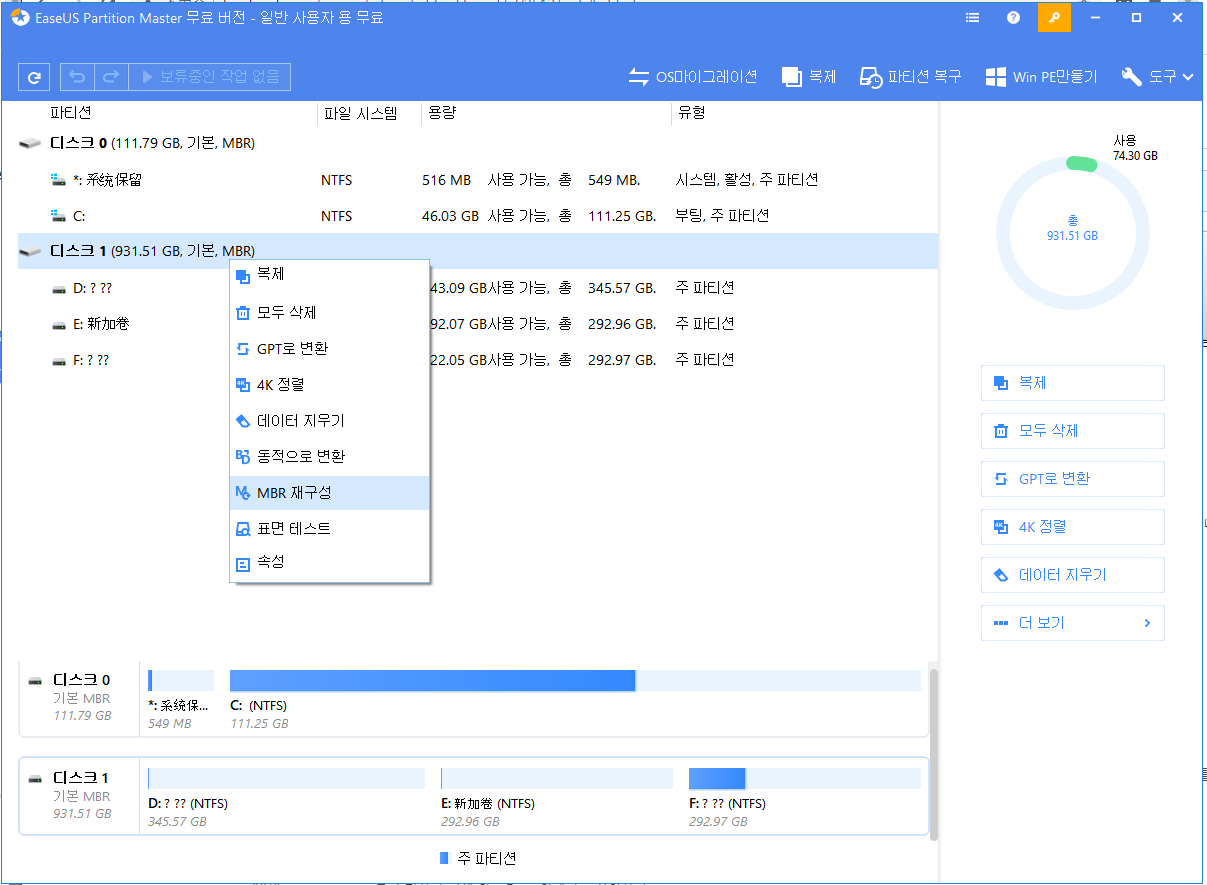This screenshot has height=885, width=1207.
Task: Choose 동적으로 변환 in context menu
Action: point(330,457)
